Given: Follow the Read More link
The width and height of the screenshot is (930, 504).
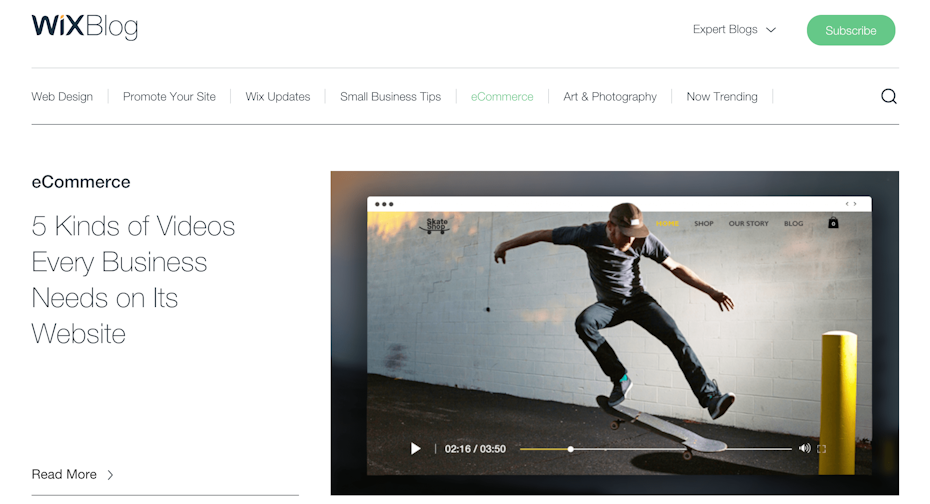Looking at the screenshot, I should [x=64, y=475].
